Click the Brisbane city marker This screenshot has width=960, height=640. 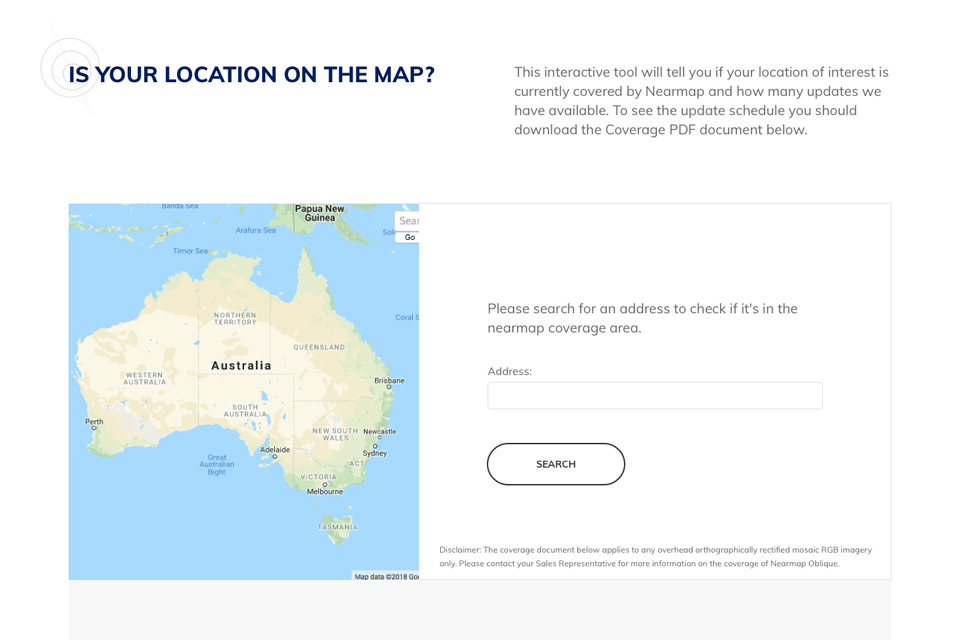(x=389, y=387)
